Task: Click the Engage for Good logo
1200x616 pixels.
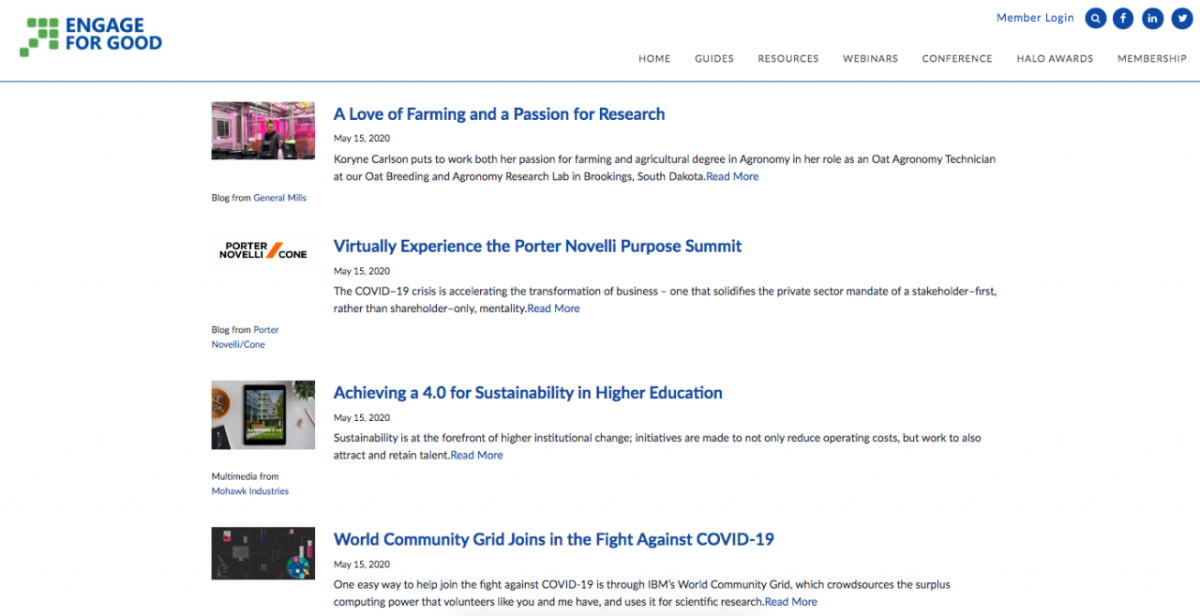Action: click(x=91, y=35)
